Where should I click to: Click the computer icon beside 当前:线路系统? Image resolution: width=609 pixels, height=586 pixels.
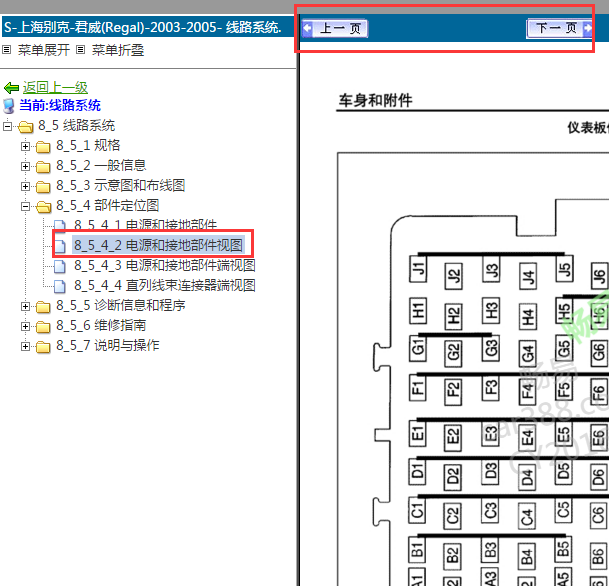(9, 106)
